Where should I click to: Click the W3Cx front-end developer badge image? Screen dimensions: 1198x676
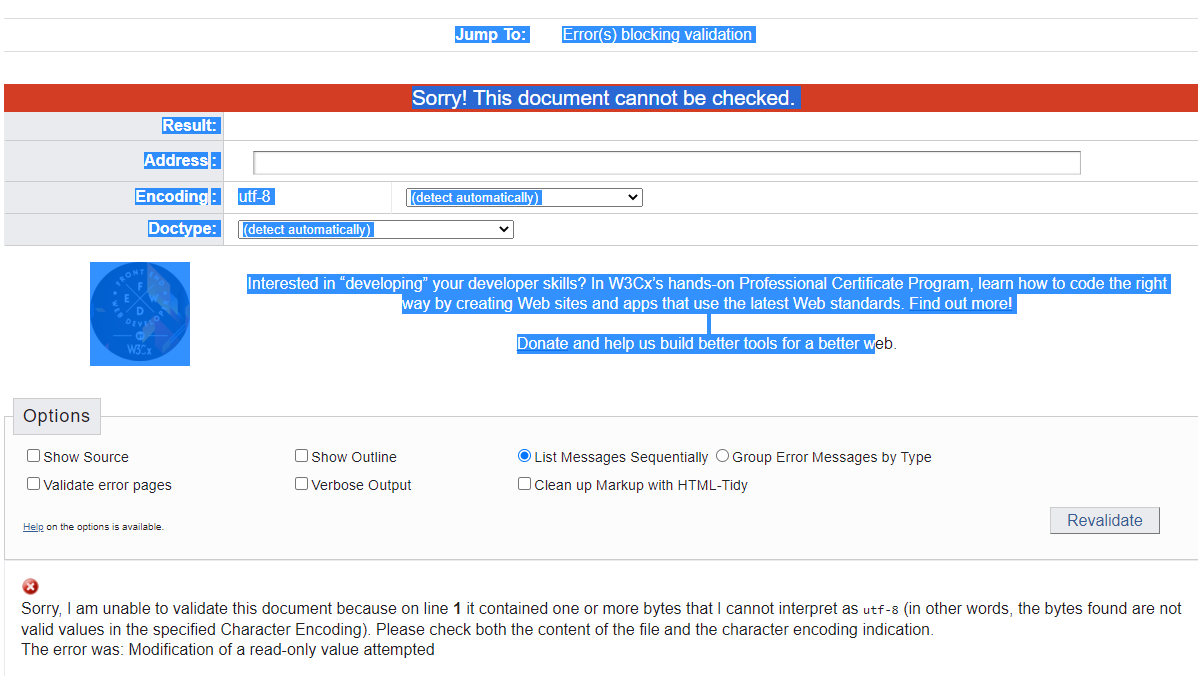click(x=140, y=314)
